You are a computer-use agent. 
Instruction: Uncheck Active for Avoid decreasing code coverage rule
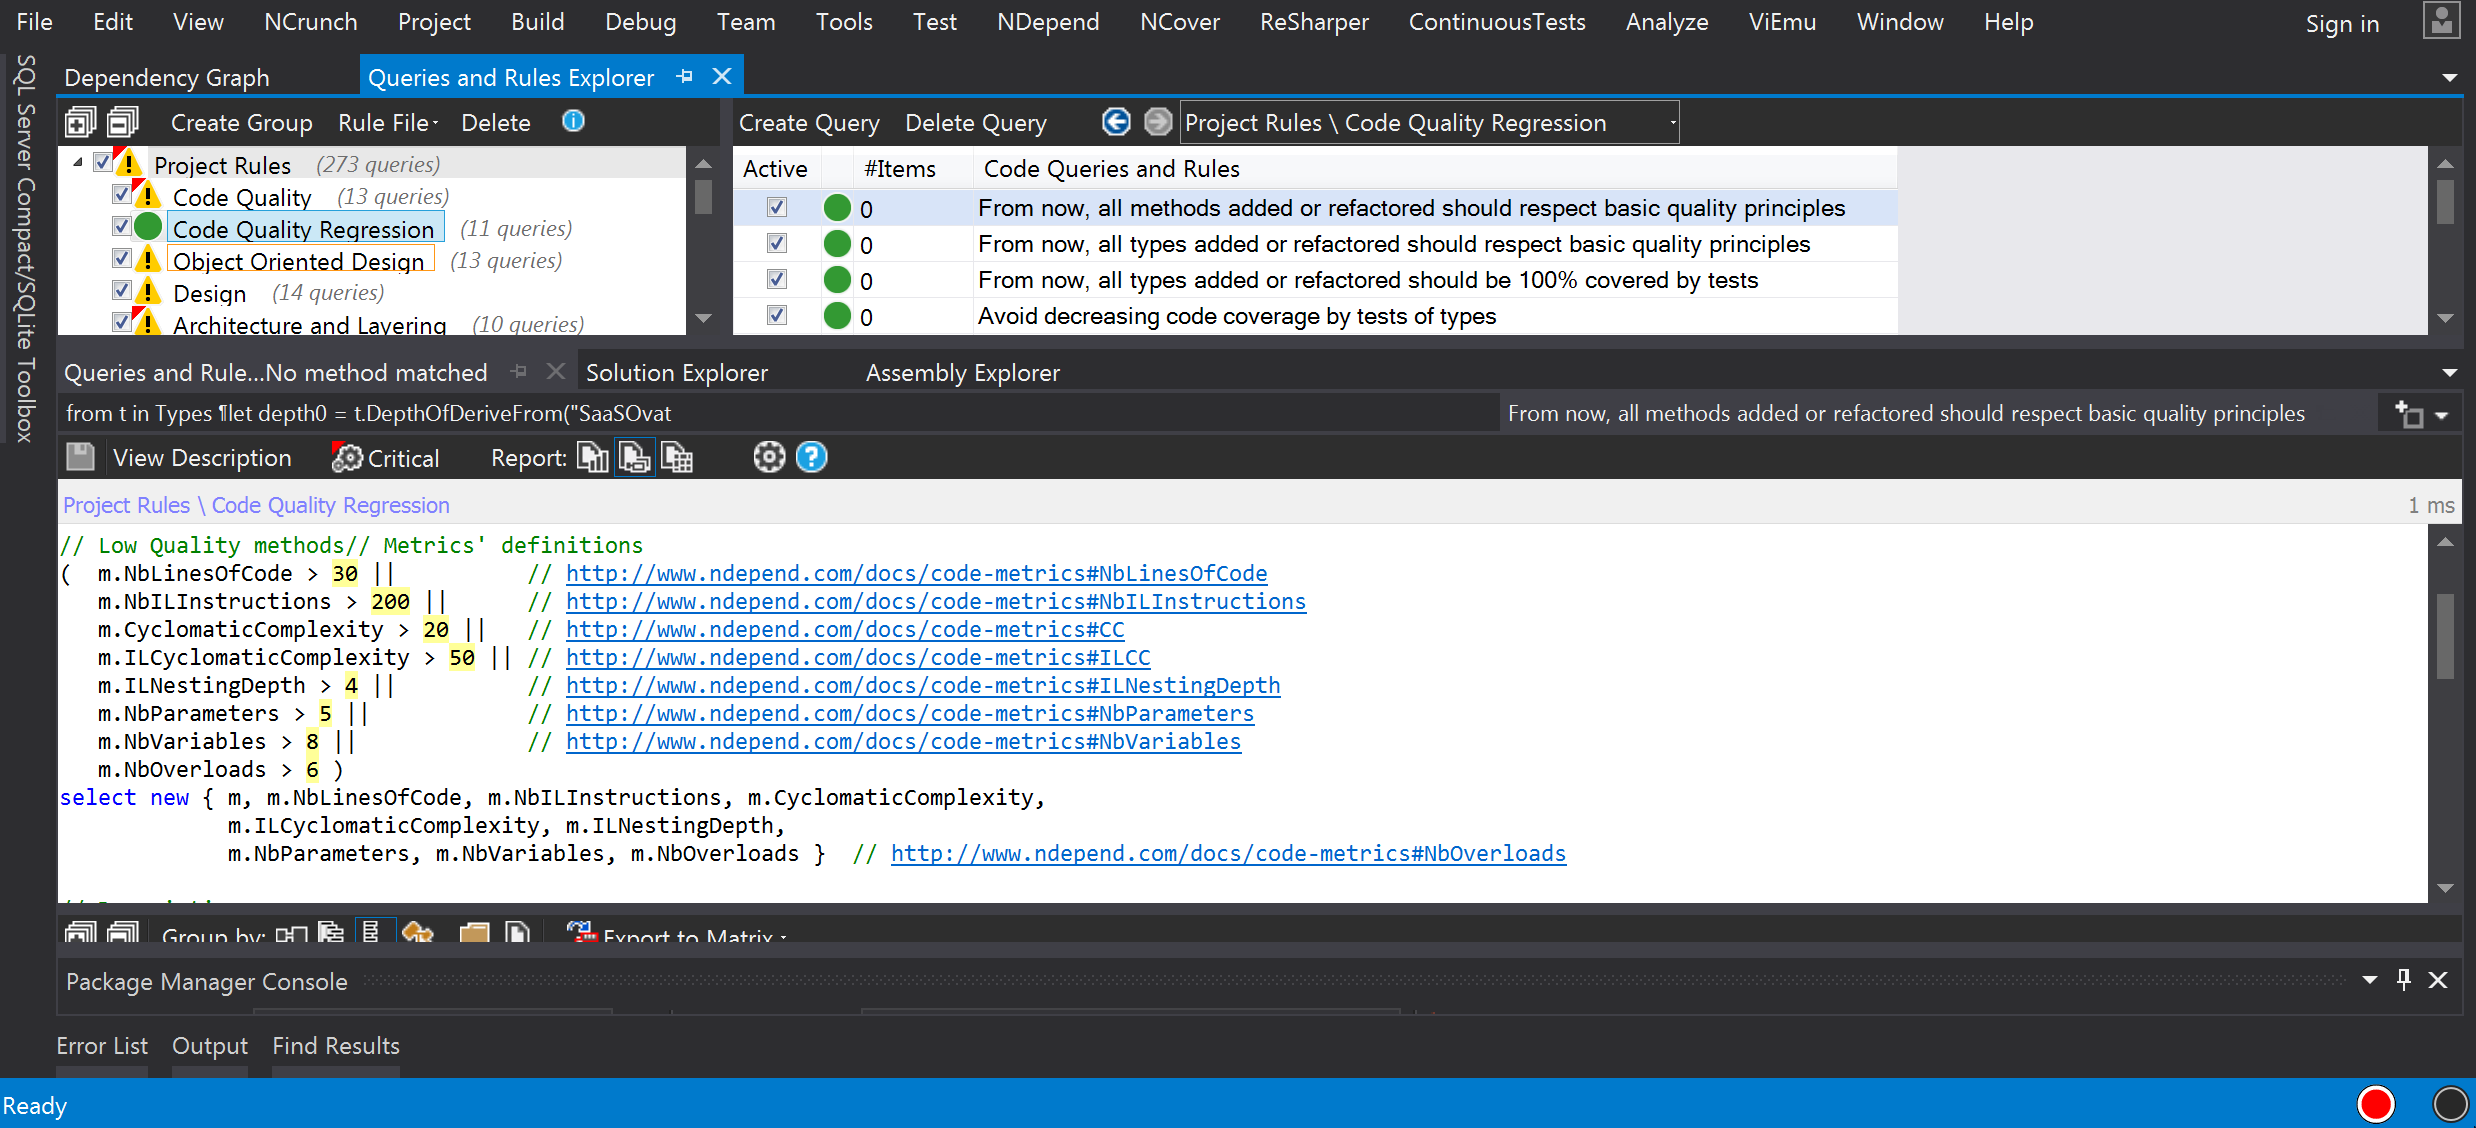point(777,315)
